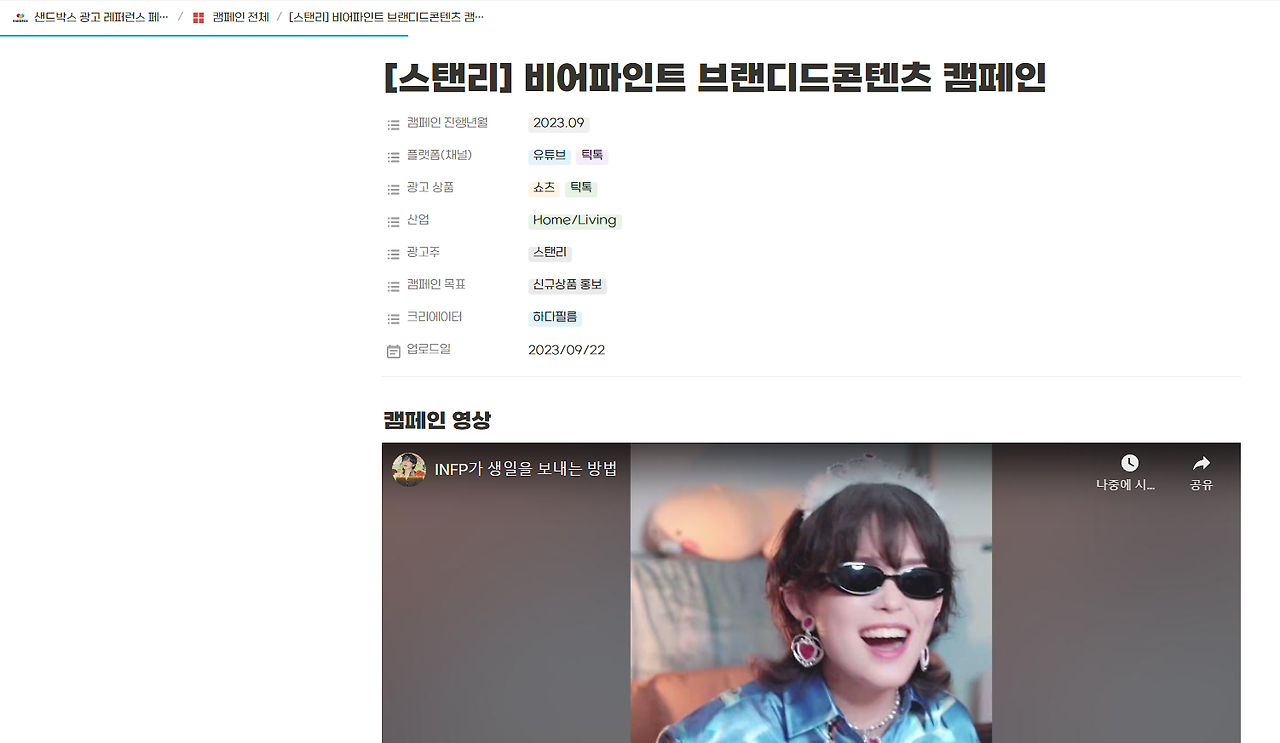Click the 광고 상품 property label
The height and width of the screenshot is (743, 1280).
click(430, 187)
